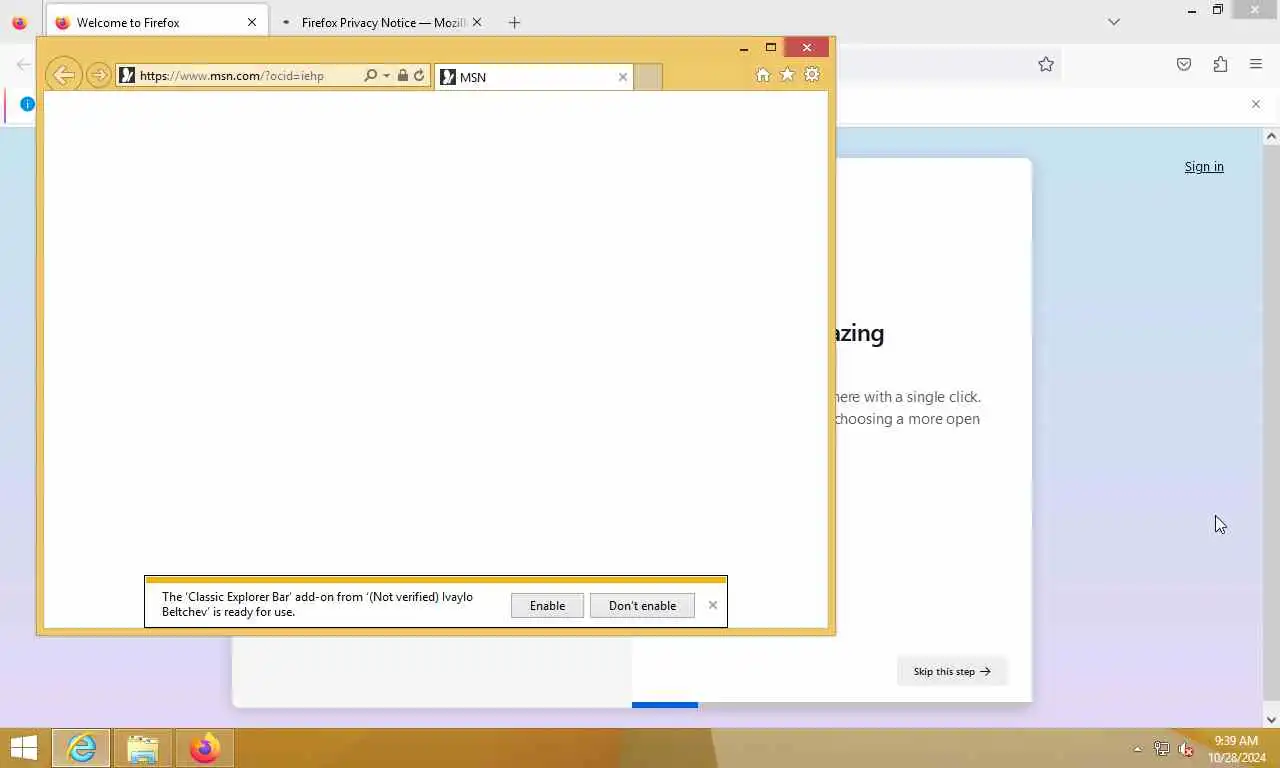This screenshot has height=768, width=1280.
Task: Click Firefox scrollbar down arrow
Action: click(x=1272, y=719)
